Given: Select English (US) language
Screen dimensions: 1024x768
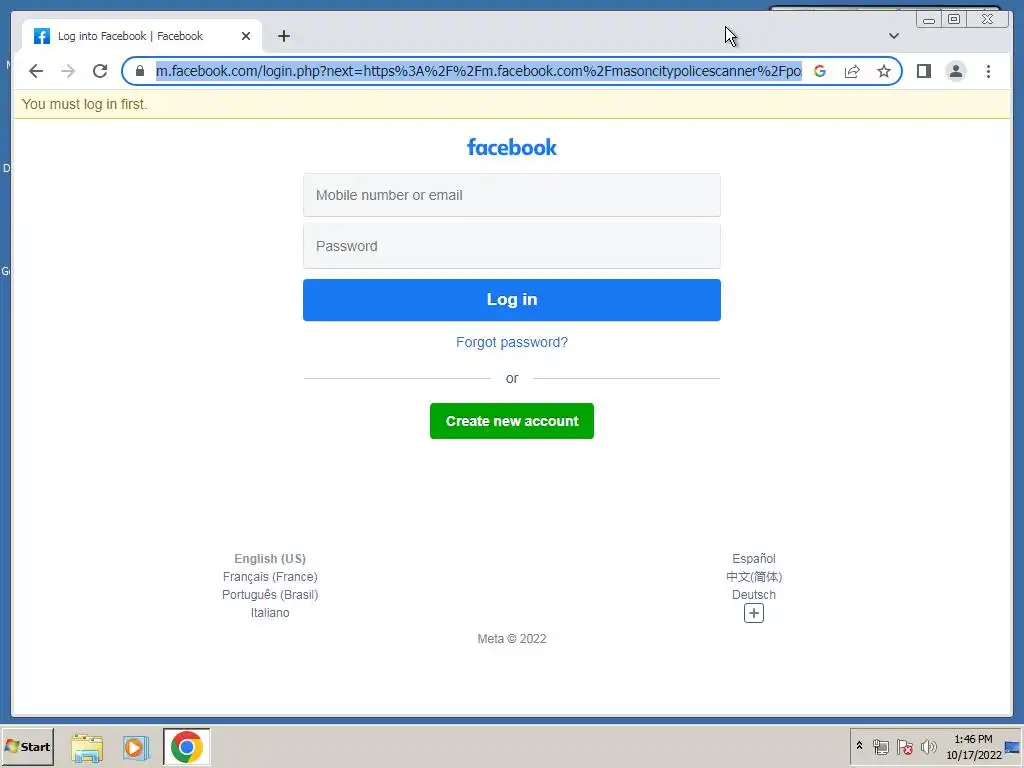Looking at the screenshot, I should tap(270, 559).
